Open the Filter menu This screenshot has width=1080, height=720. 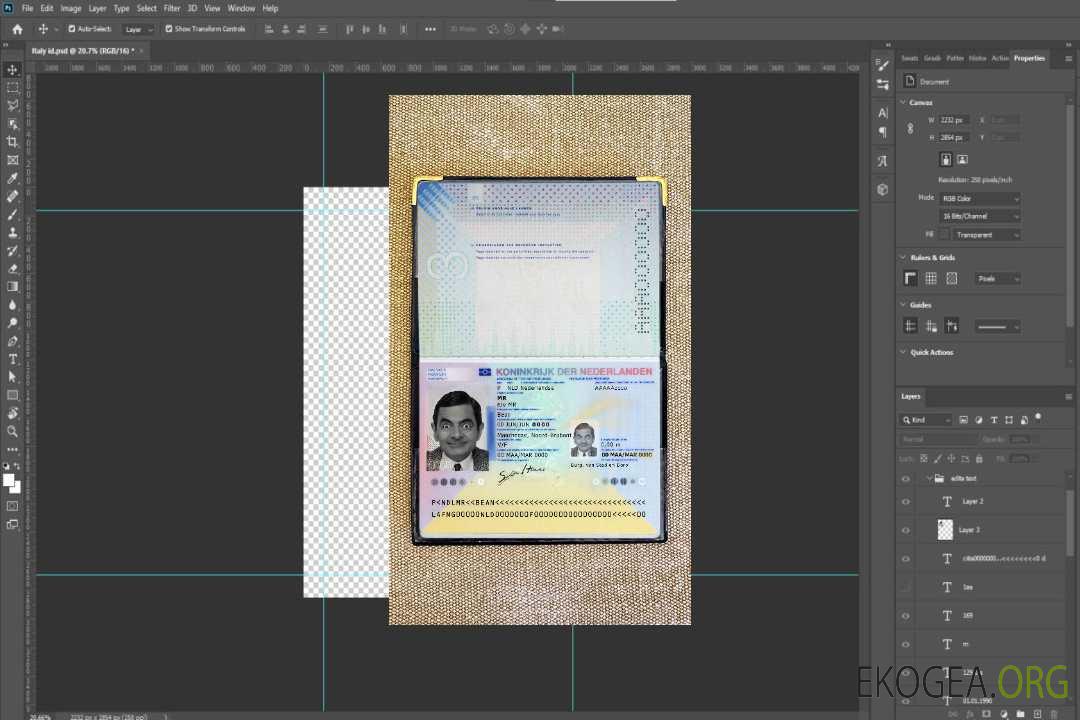click(172, 8)
